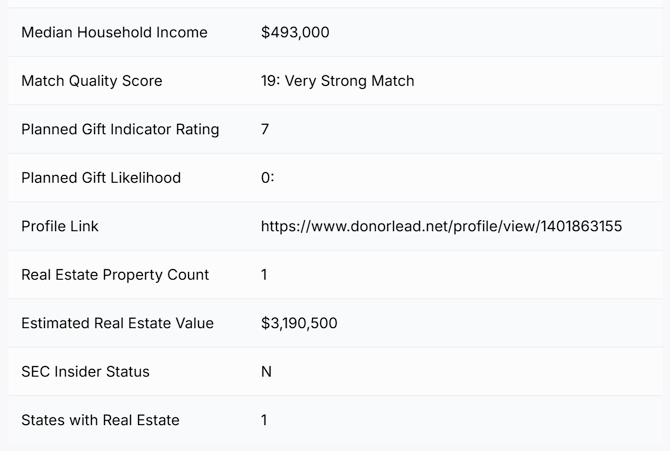Click the Real Estate Property Count label
The height and width of the screenshot is (451, 670).
115,275
